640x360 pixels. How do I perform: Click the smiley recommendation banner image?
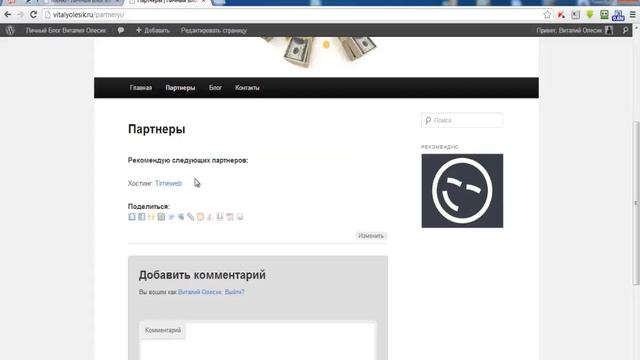(462, 191)
